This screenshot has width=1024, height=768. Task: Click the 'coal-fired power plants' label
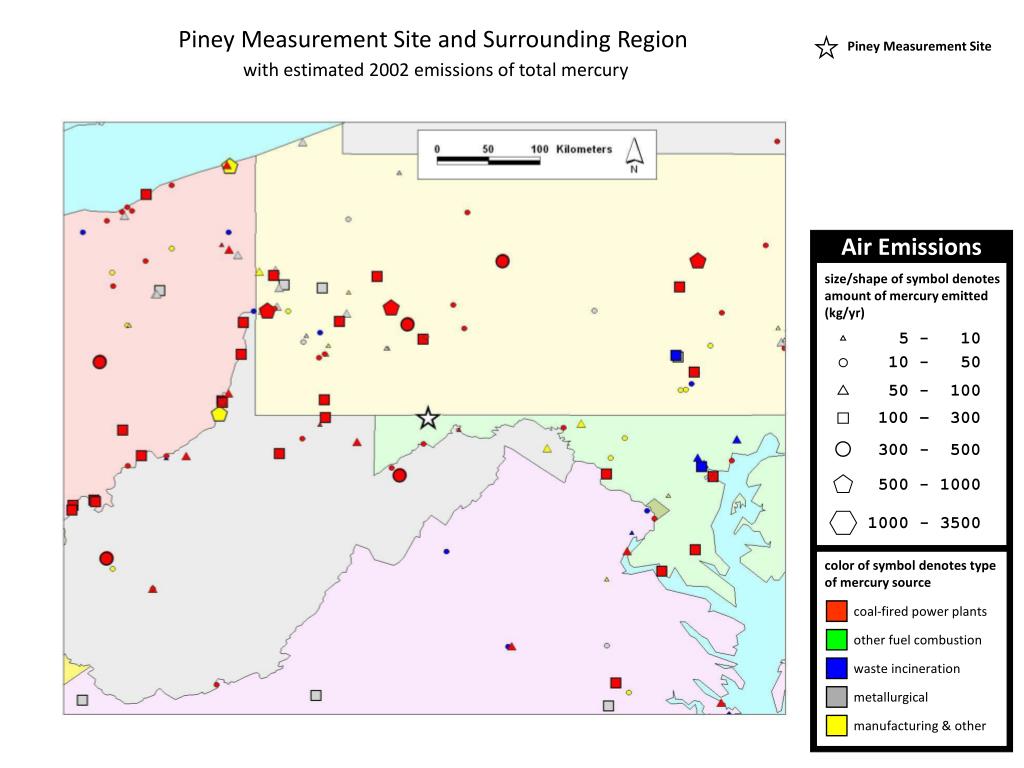(920, 612)
